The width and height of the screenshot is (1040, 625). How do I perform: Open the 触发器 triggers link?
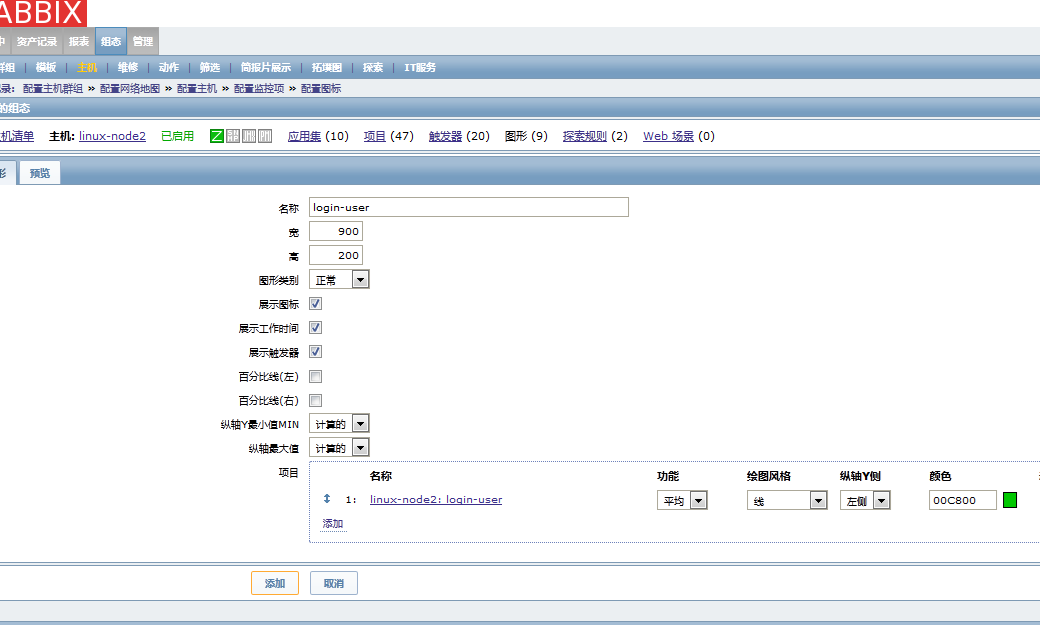pyautogui.click(x=445, y=136)
